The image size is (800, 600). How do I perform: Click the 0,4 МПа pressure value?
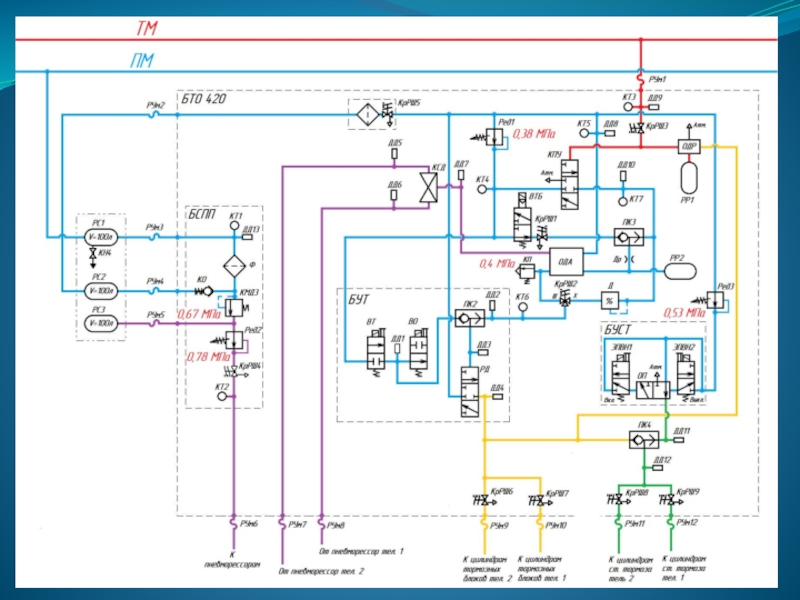(x=496, y=264)
